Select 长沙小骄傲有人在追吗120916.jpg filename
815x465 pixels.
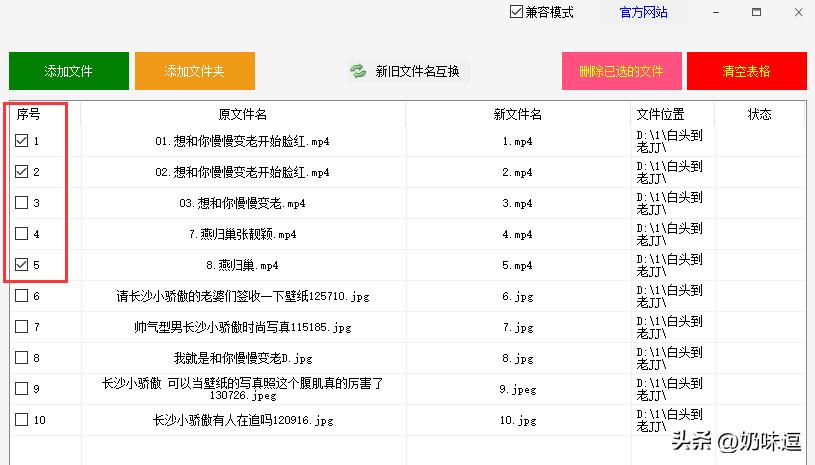click(243, 420)
